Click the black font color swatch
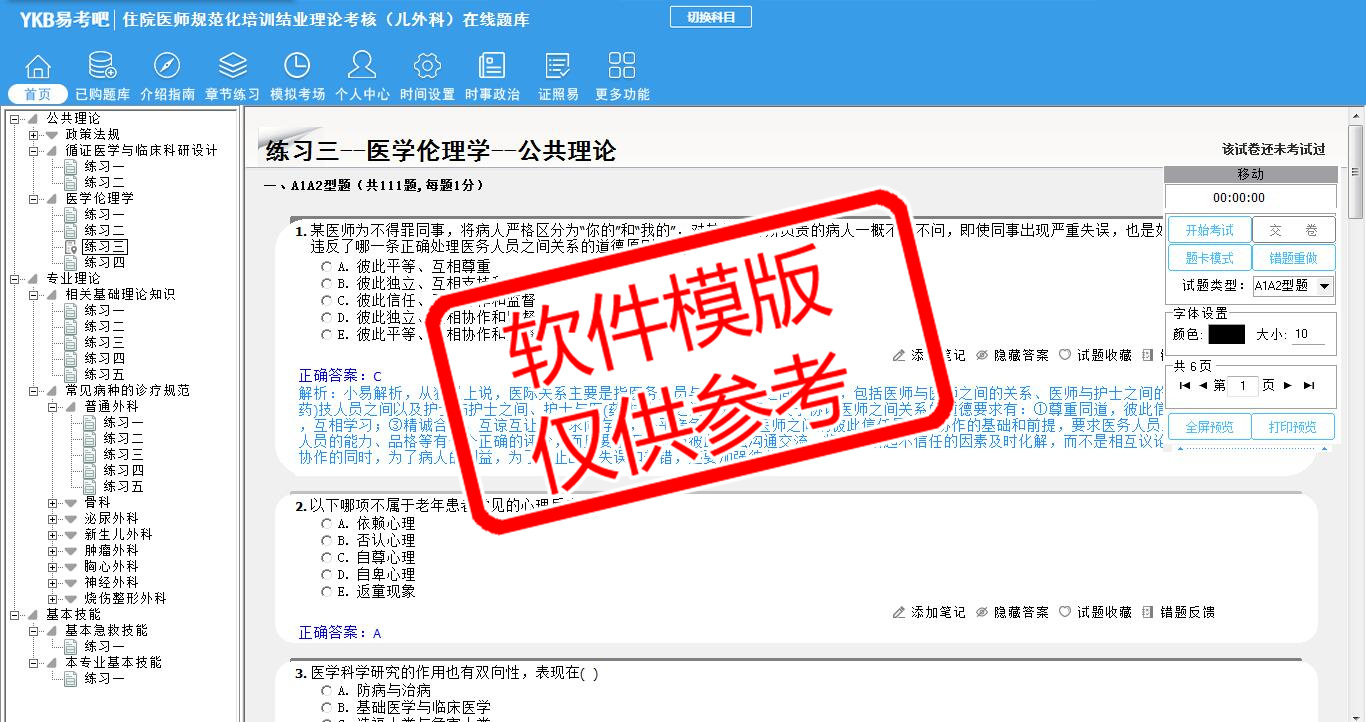 tap(1226, 334)
